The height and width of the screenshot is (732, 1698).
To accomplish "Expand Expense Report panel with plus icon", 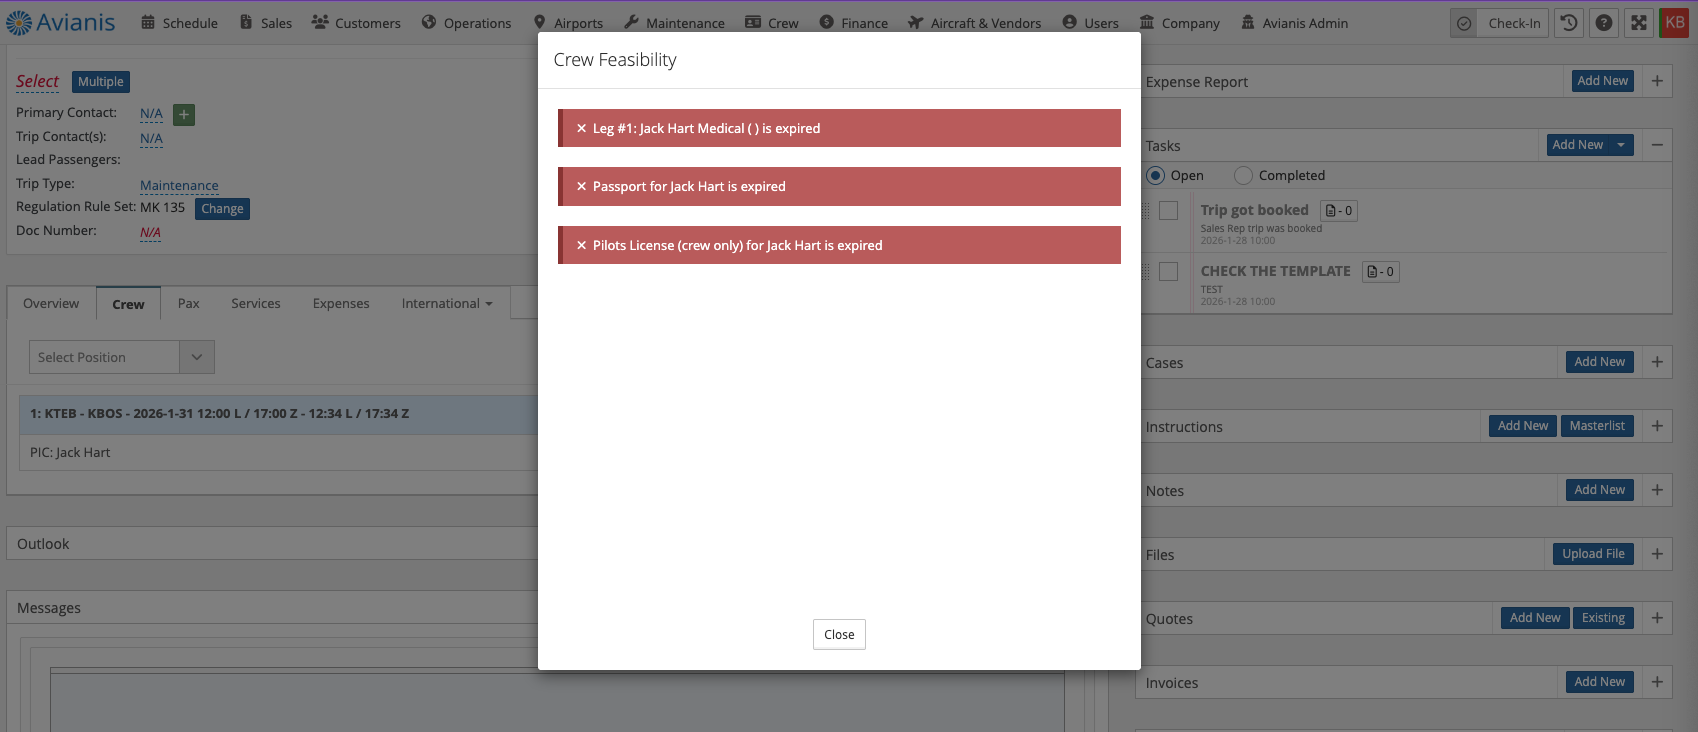I will tap(1657, 81).
